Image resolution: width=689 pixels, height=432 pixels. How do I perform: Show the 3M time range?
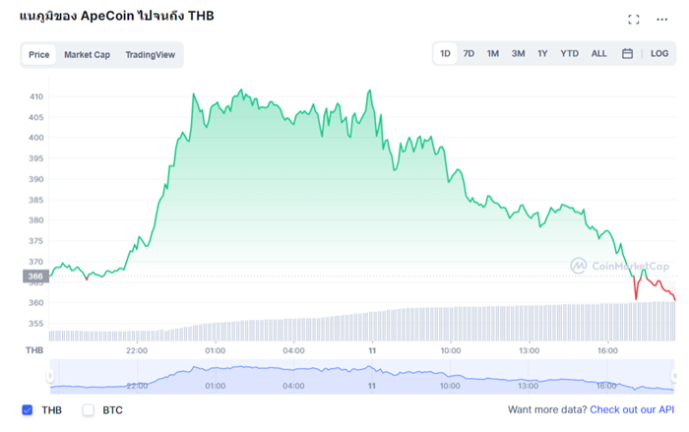(x=518, y=54)
